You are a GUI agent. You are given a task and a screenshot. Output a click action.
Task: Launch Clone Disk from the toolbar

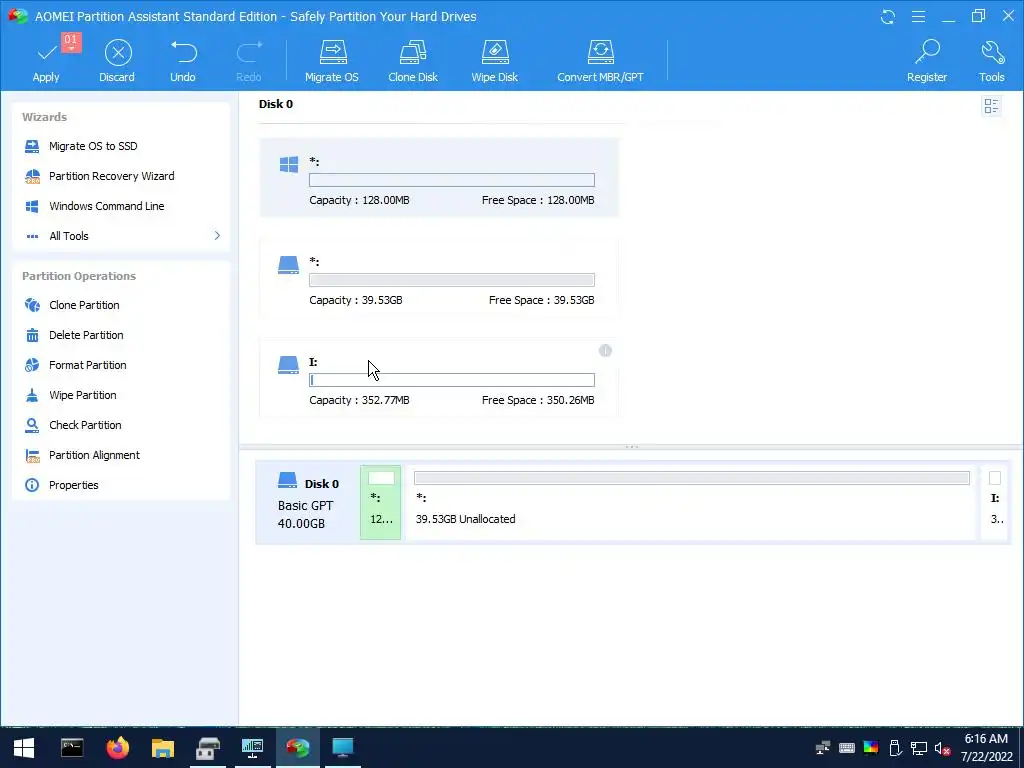(x=413, y=61)
